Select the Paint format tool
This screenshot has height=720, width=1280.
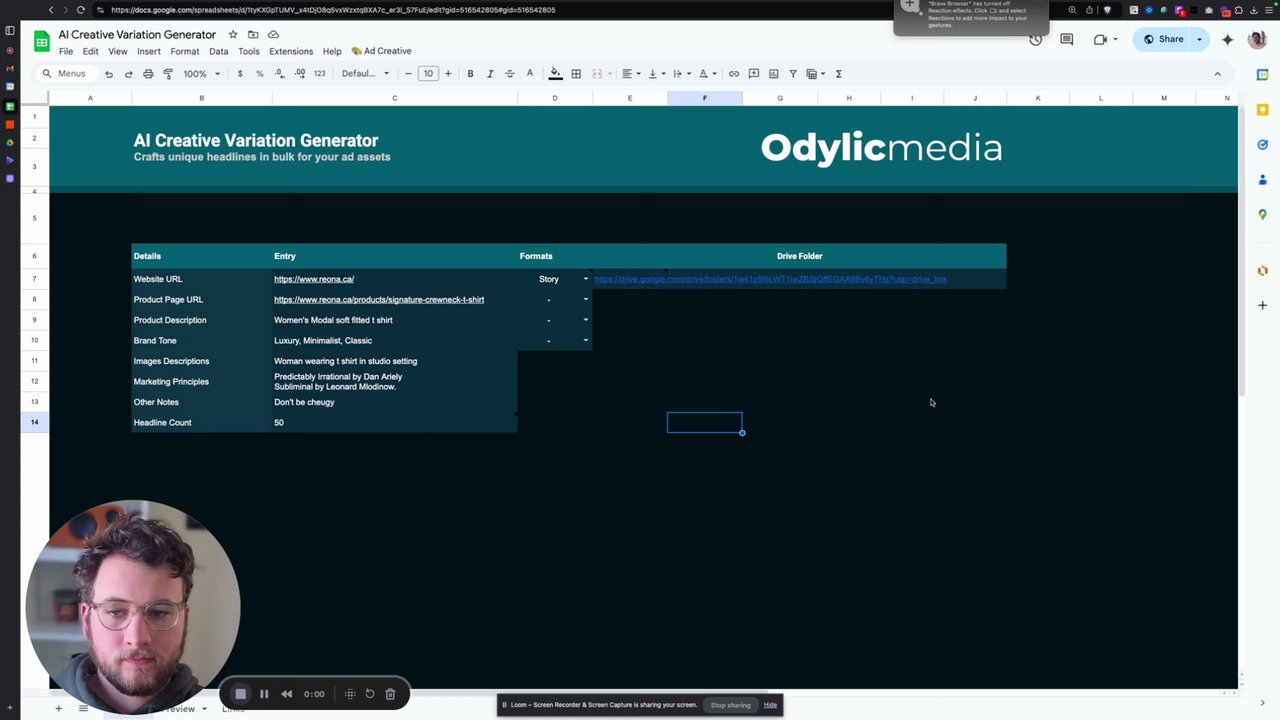tap(168, 74)
